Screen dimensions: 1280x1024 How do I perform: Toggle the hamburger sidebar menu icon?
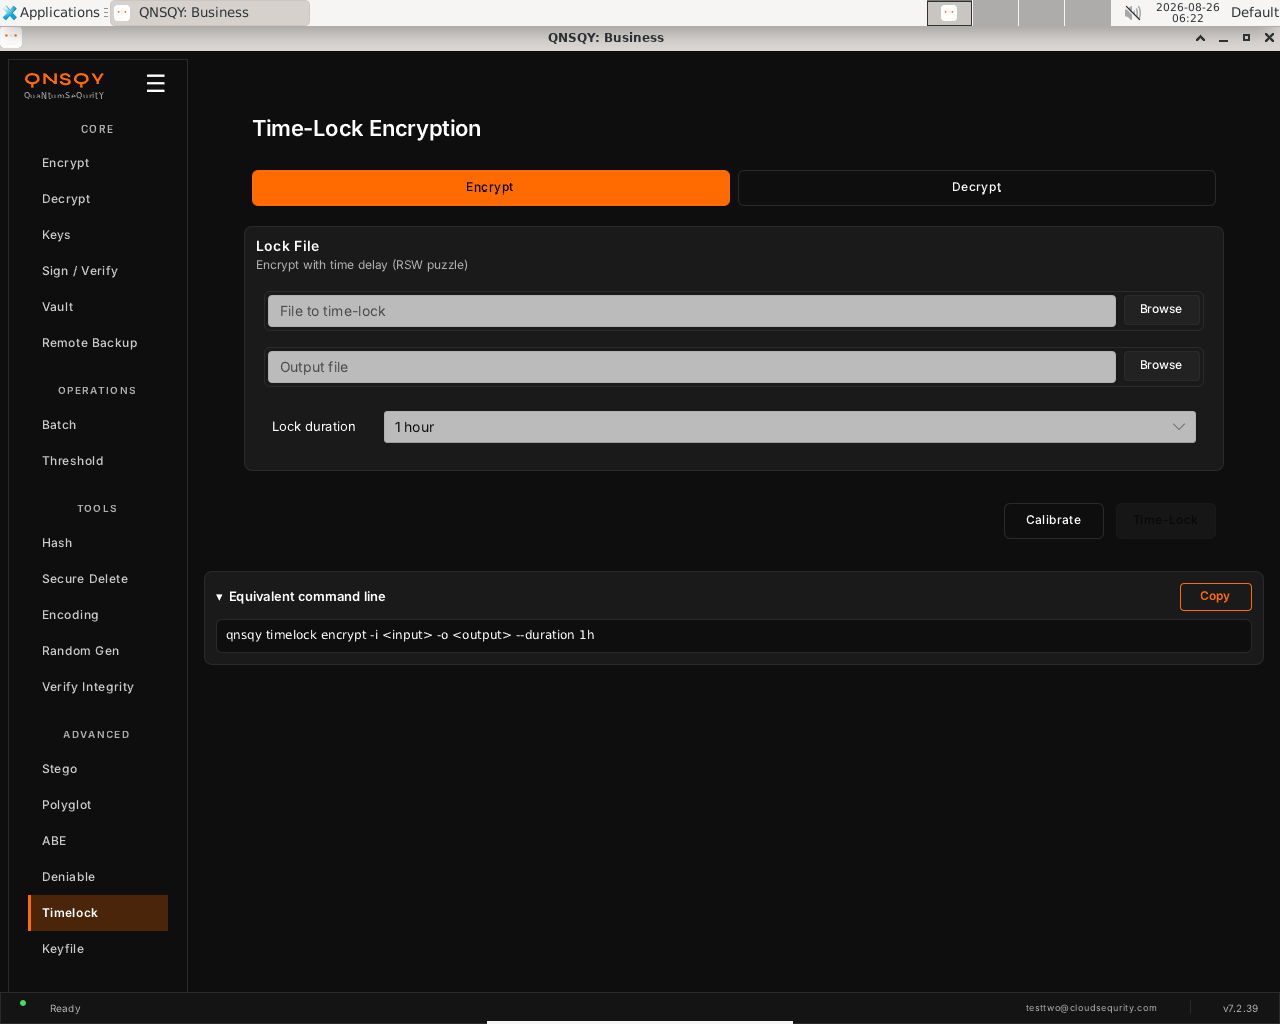click(155, 83)
